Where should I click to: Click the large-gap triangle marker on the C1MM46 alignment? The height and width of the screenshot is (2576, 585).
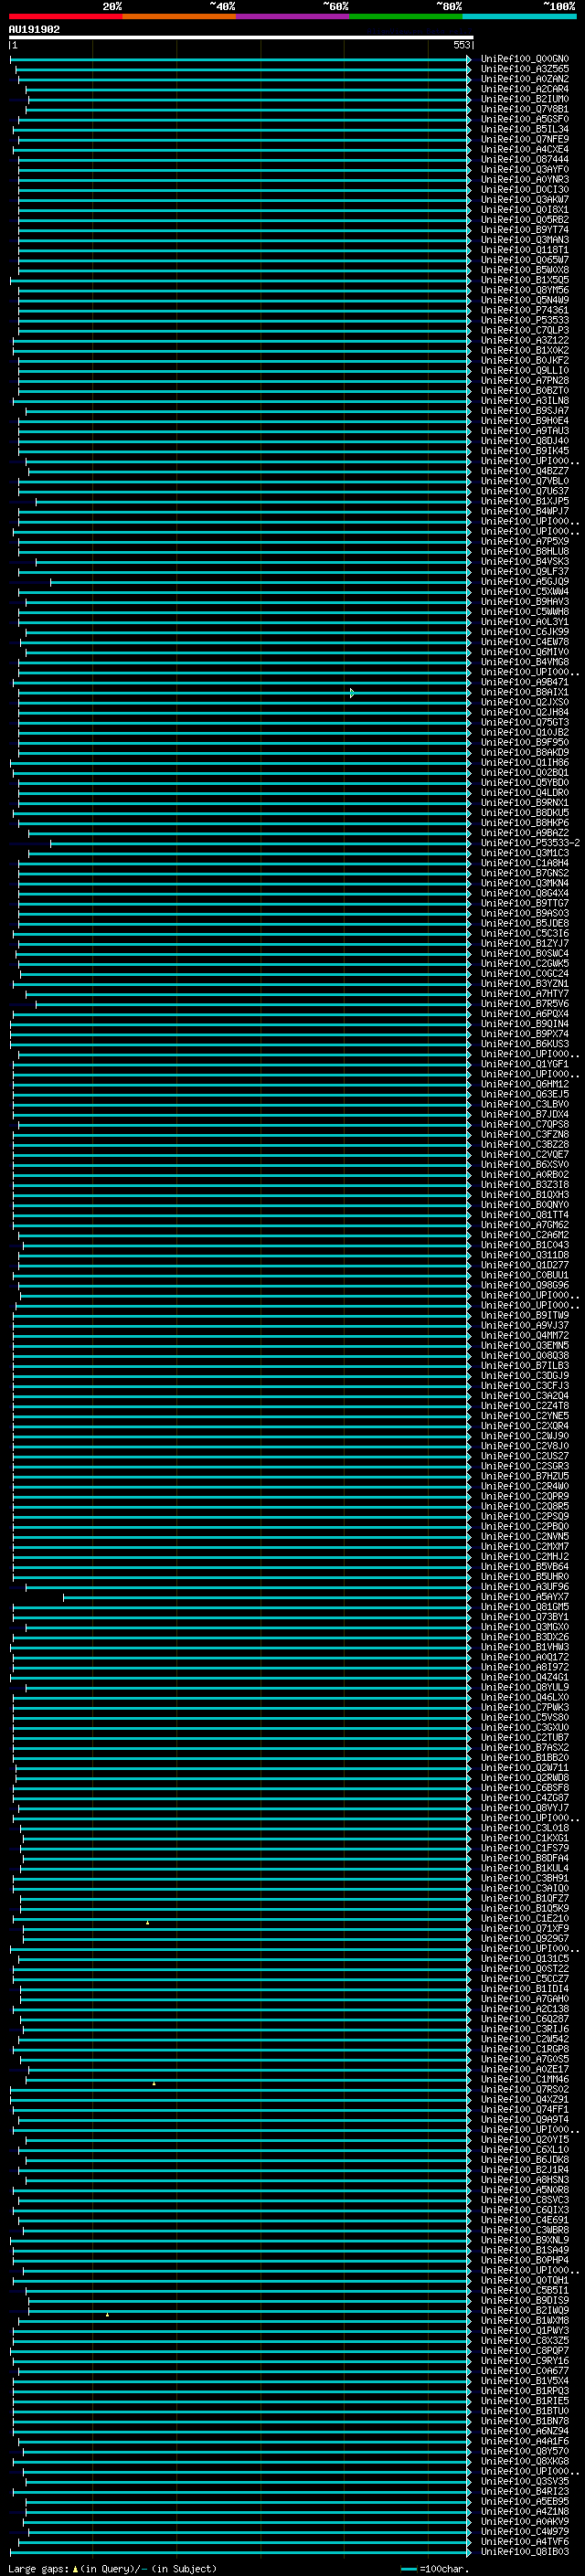pos(154,2083)
